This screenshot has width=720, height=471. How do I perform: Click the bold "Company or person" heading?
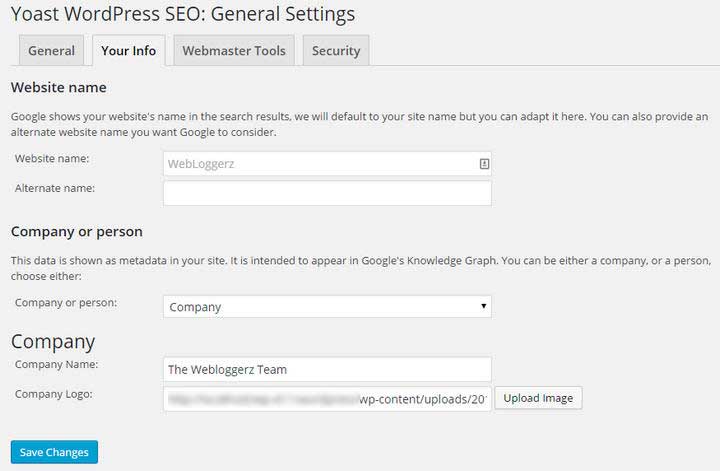(77, 232)
